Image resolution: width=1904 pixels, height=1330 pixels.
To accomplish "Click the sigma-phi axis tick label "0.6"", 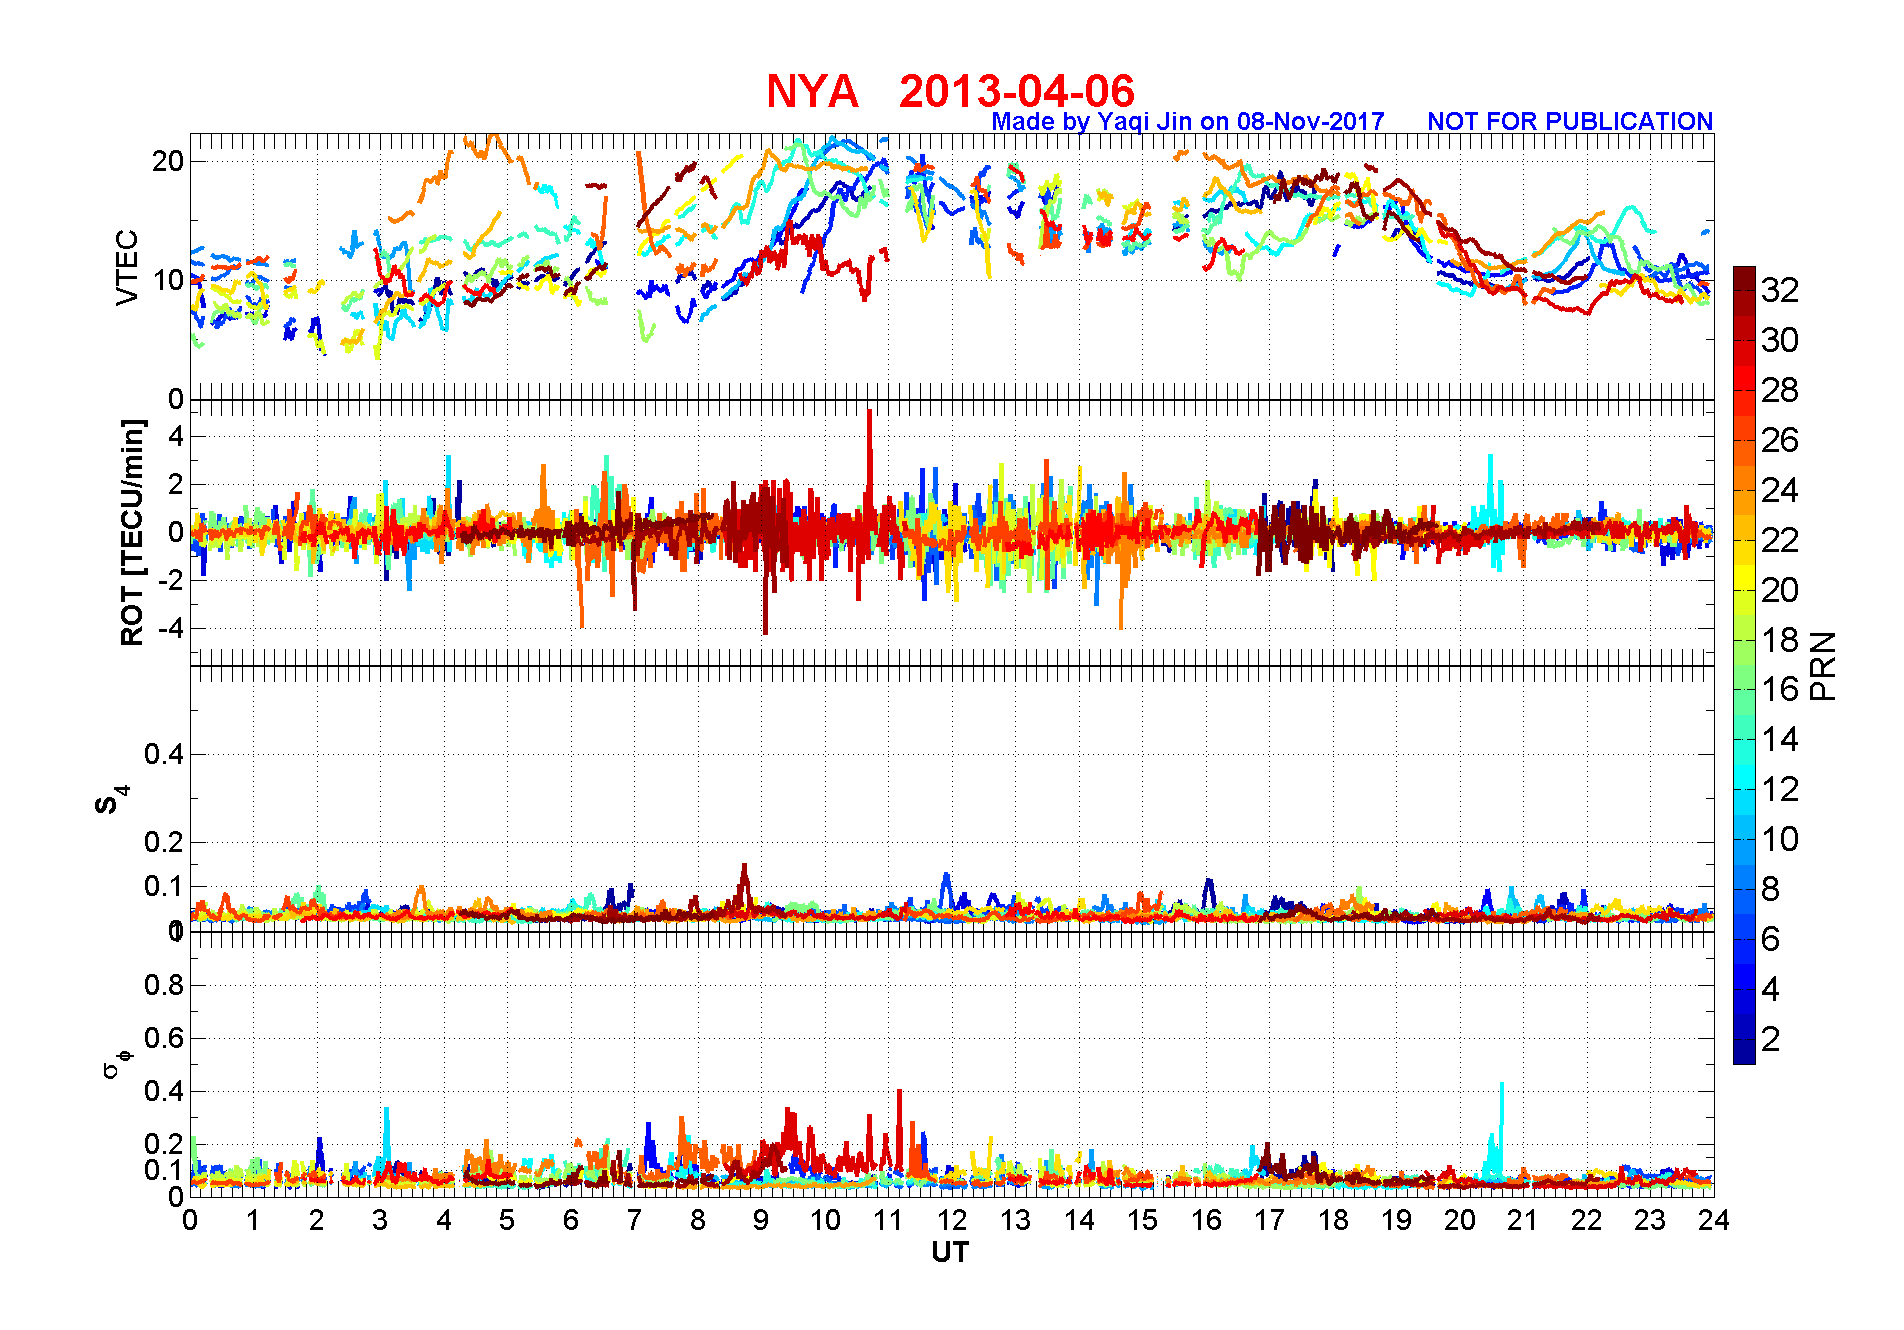I will point(164,1038).
